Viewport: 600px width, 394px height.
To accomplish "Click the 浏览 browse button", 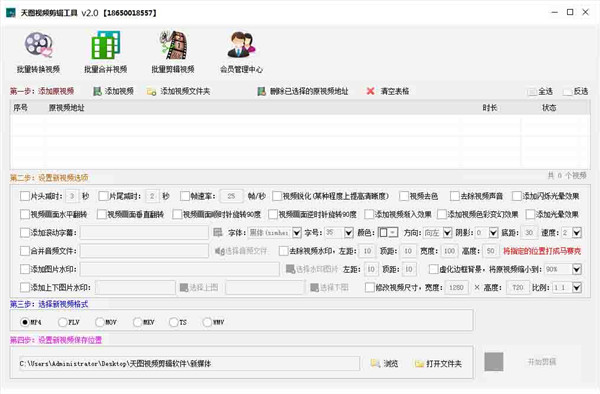I will click(385, 363).
